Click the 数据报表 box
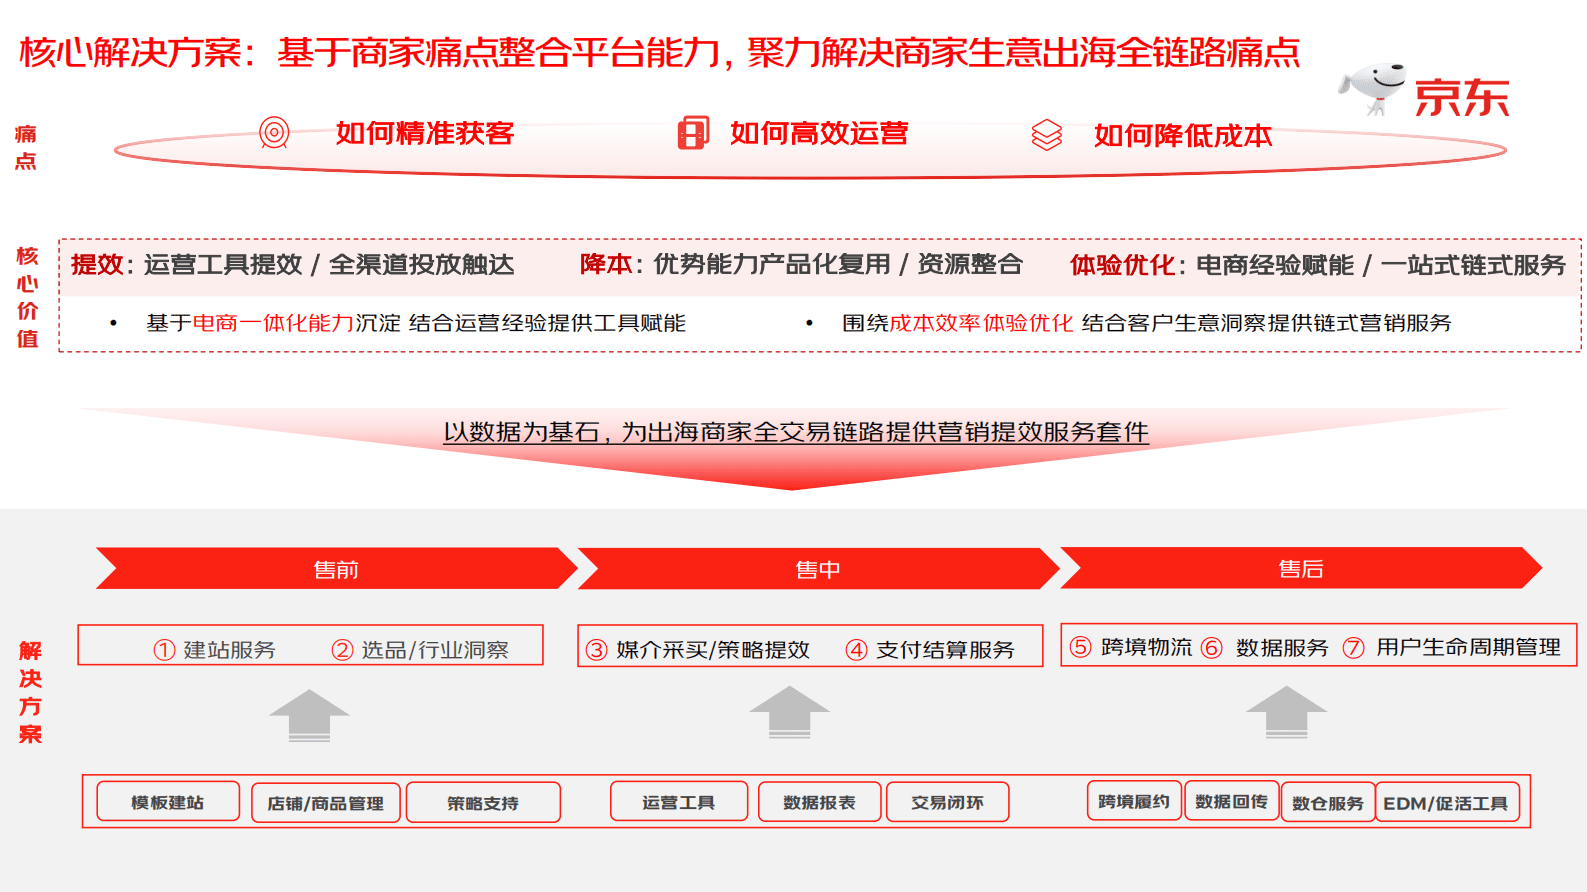The image size is (1587, 892). 820,801
